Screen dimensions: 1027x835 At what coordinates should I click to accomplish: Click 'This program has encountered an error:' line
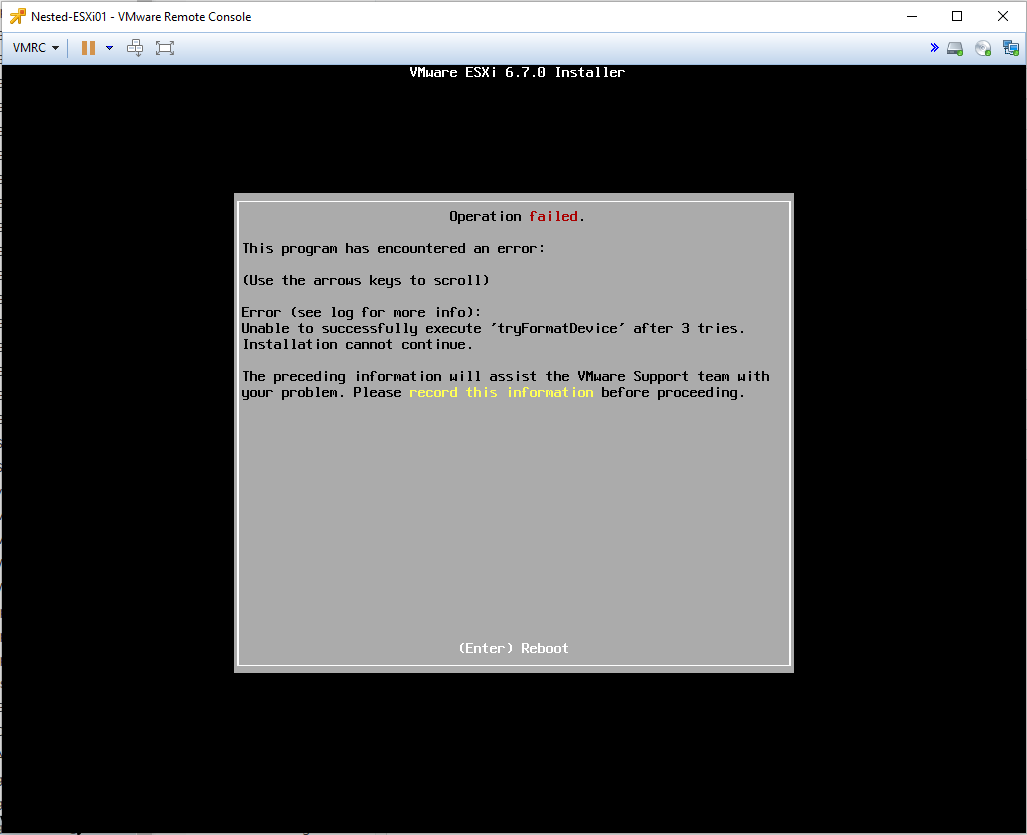click(x=394, y=249)
